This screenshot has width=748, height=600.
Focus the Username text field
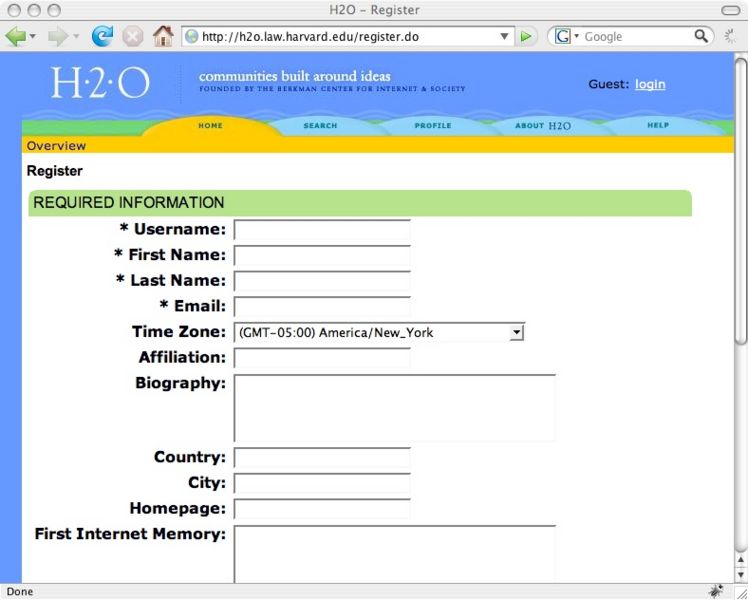(322, 230)
